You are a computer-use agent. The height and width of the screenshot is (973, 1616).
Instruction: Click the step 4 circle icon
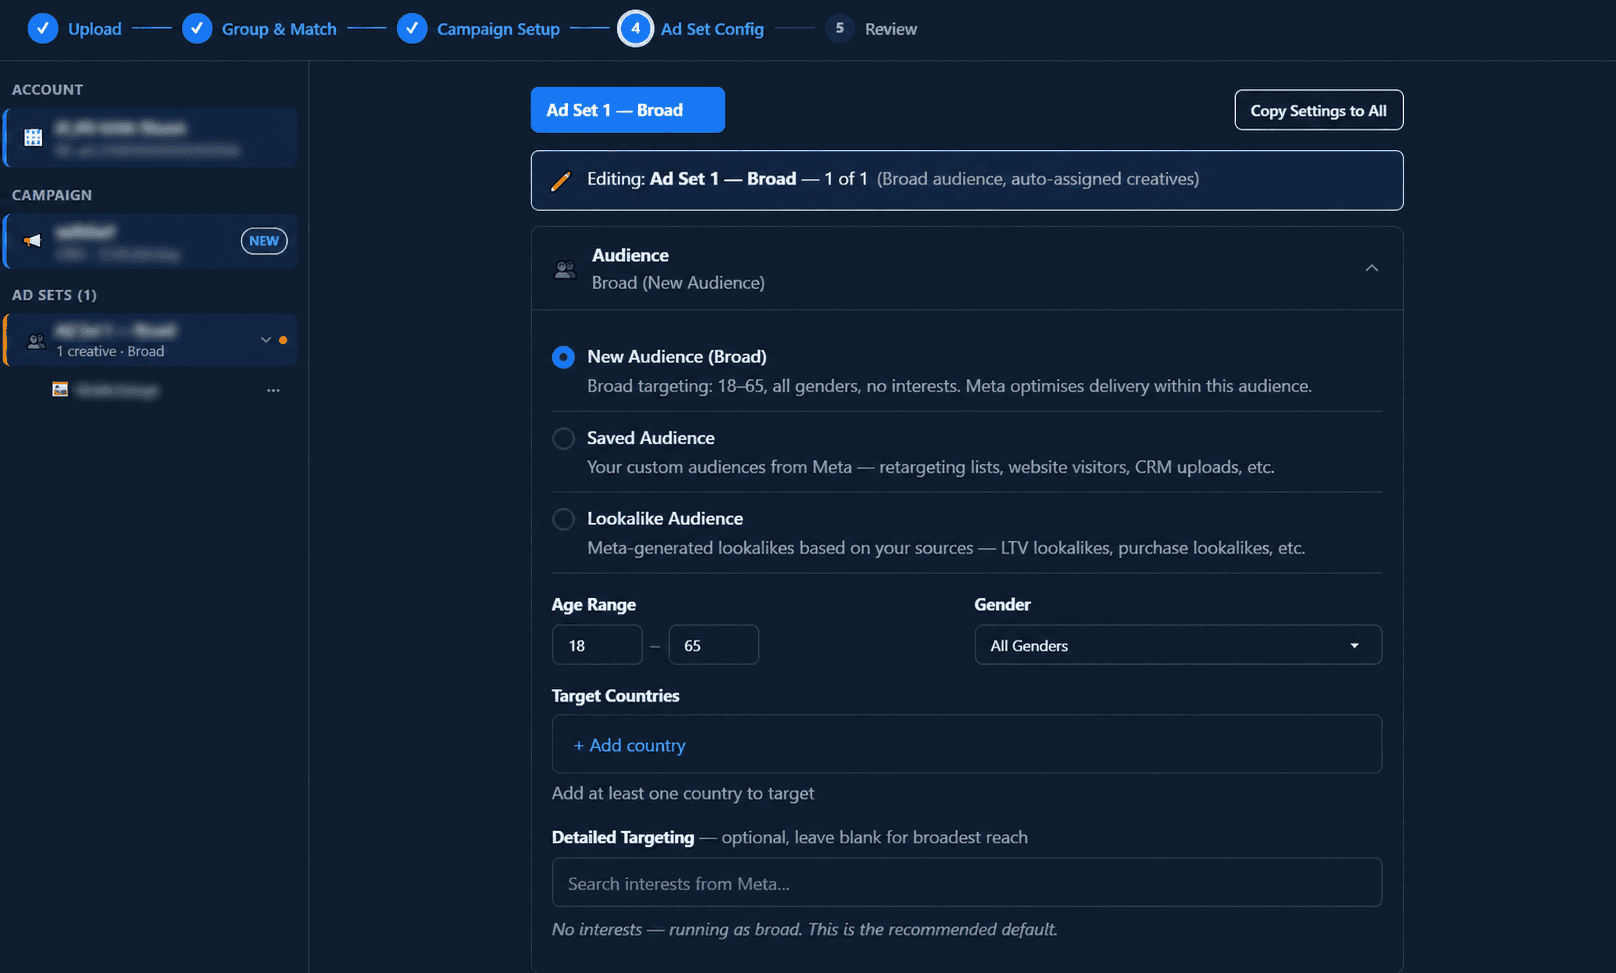click(635, 29)
